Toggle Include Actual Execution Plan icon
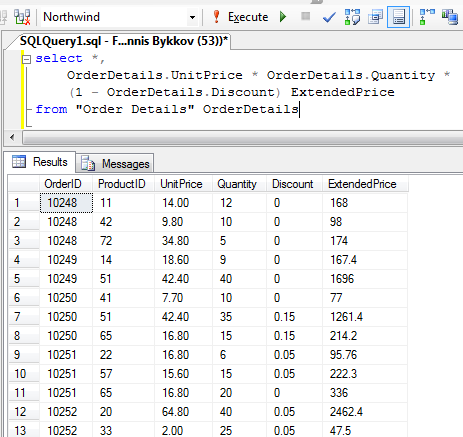Image resolution: width=463 pixels, height=437 pixels. pos(427,17)
